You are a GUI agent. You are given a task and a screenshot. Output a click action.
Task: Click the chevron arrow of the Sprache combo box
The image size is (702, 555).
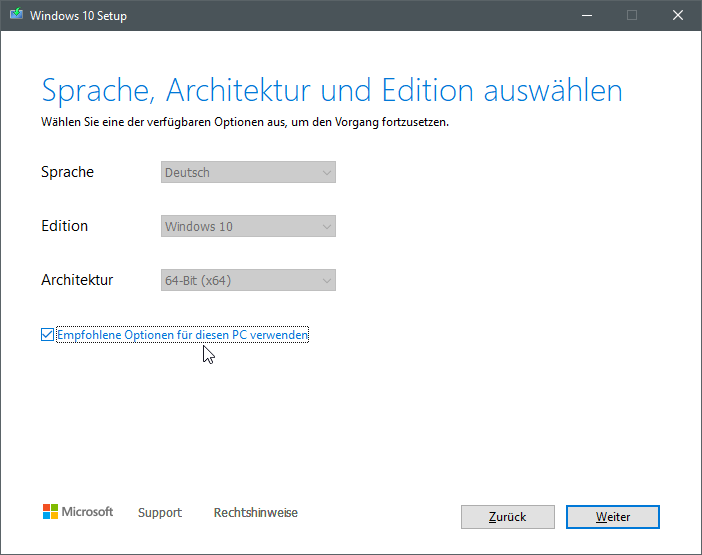tap(326, 172)
